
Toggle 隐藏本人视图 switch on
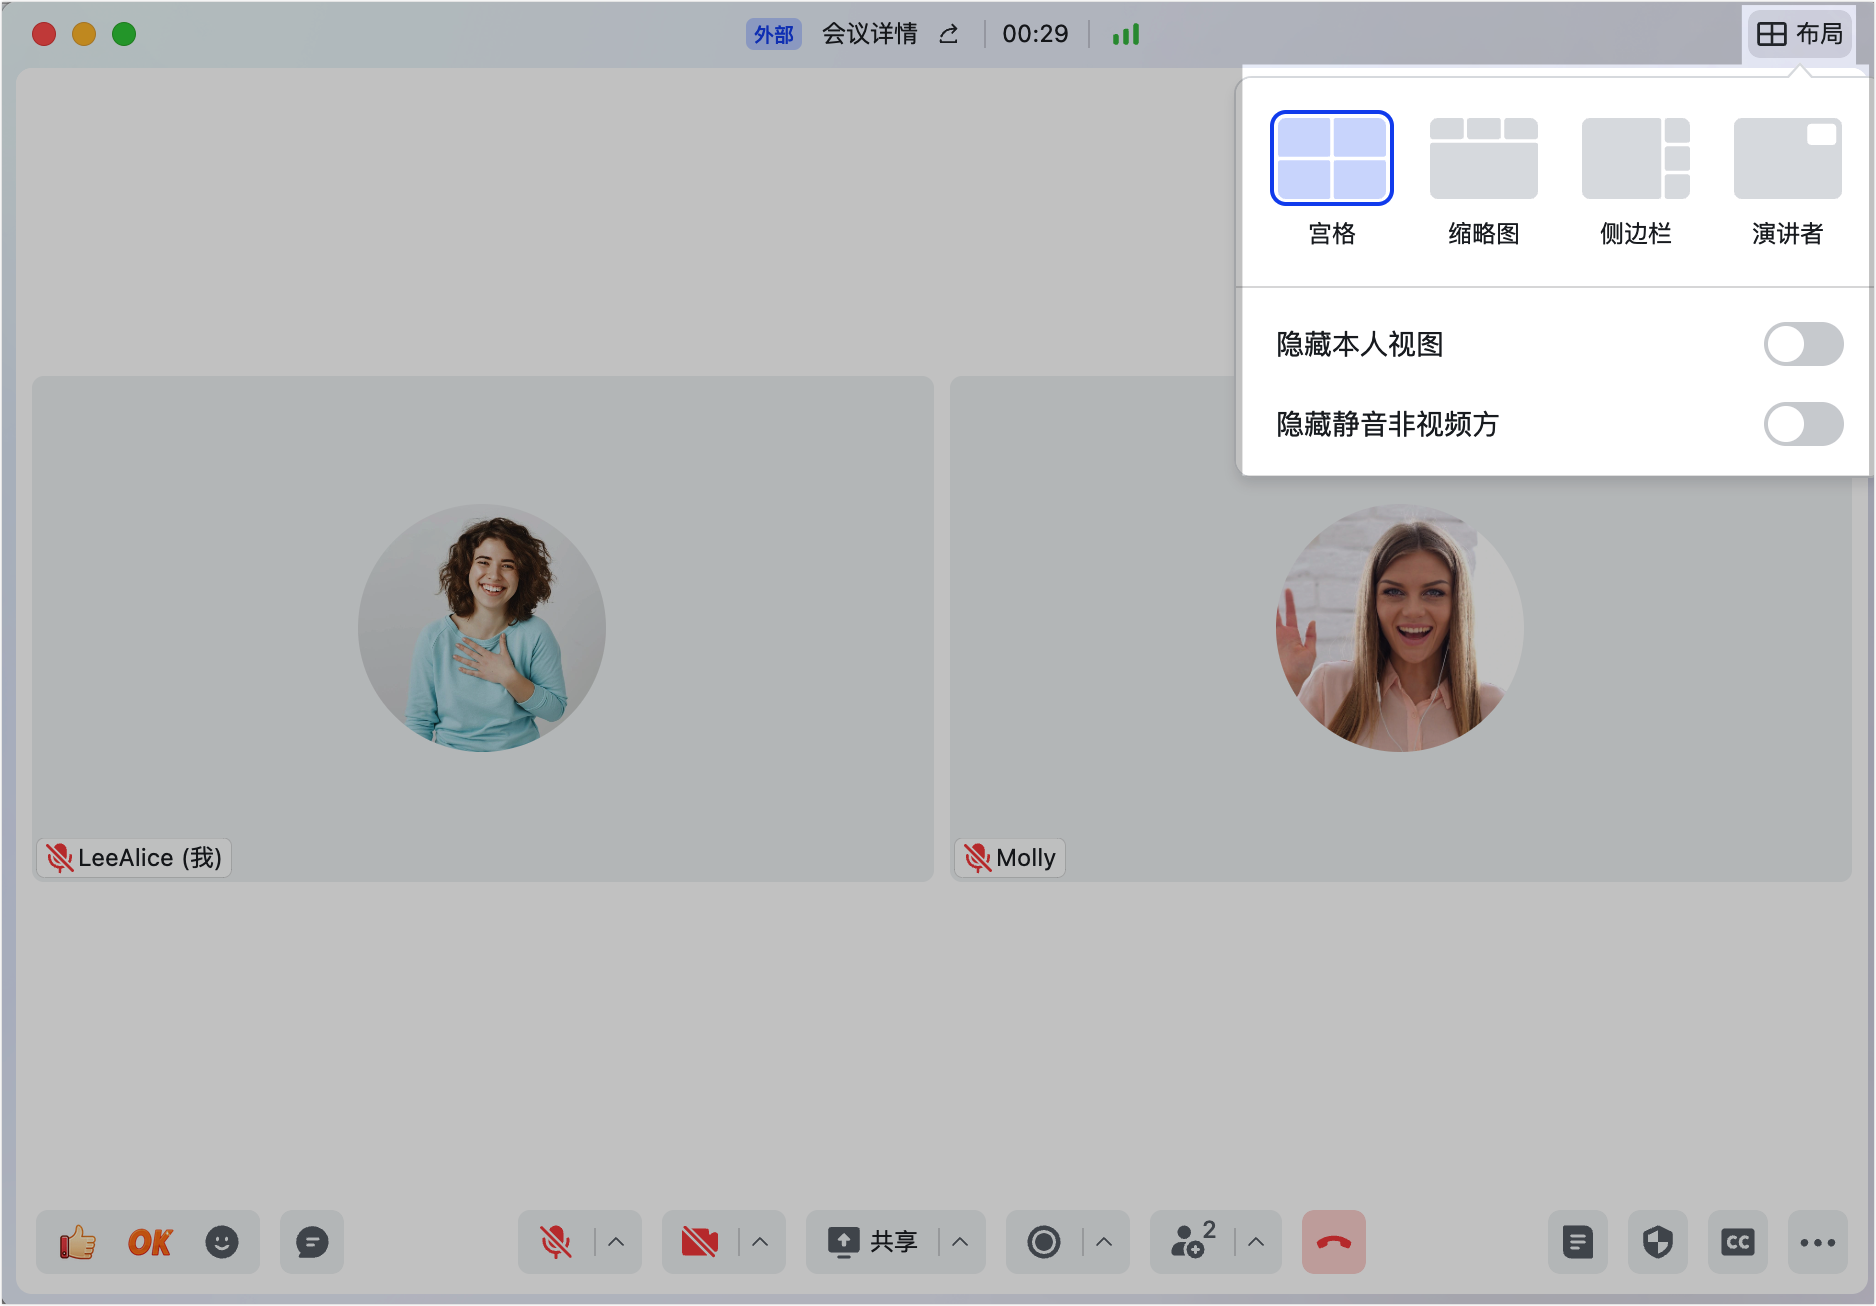coord(1804,344)
